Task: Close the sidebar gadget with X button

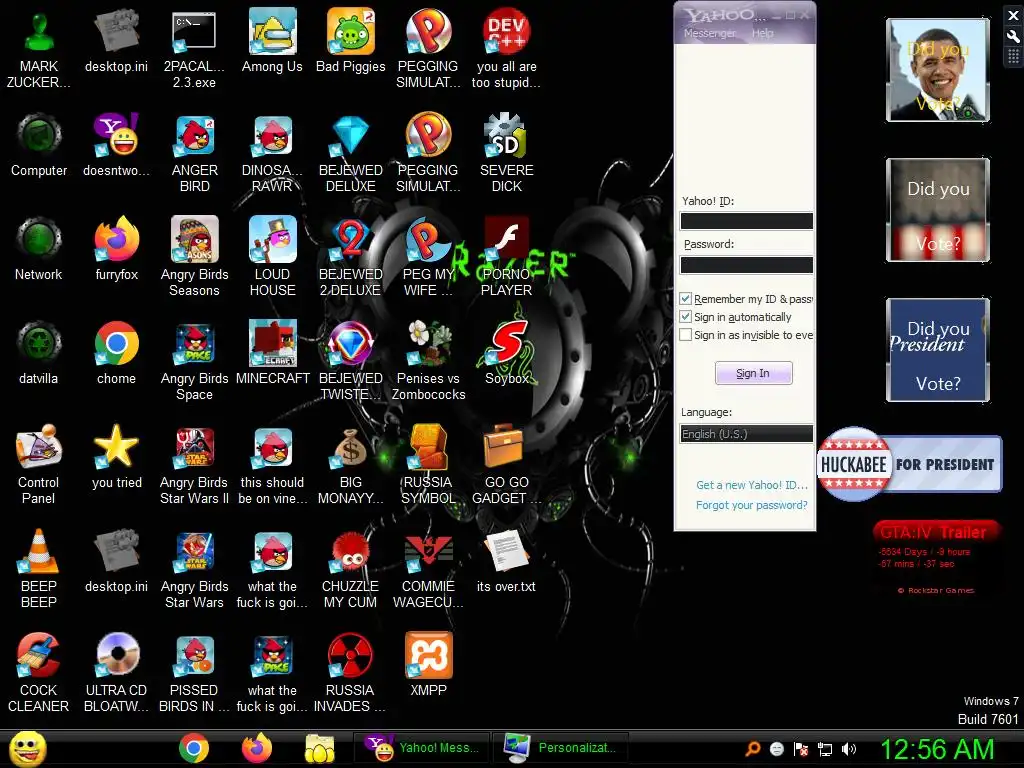Action: pos(1014,15)
